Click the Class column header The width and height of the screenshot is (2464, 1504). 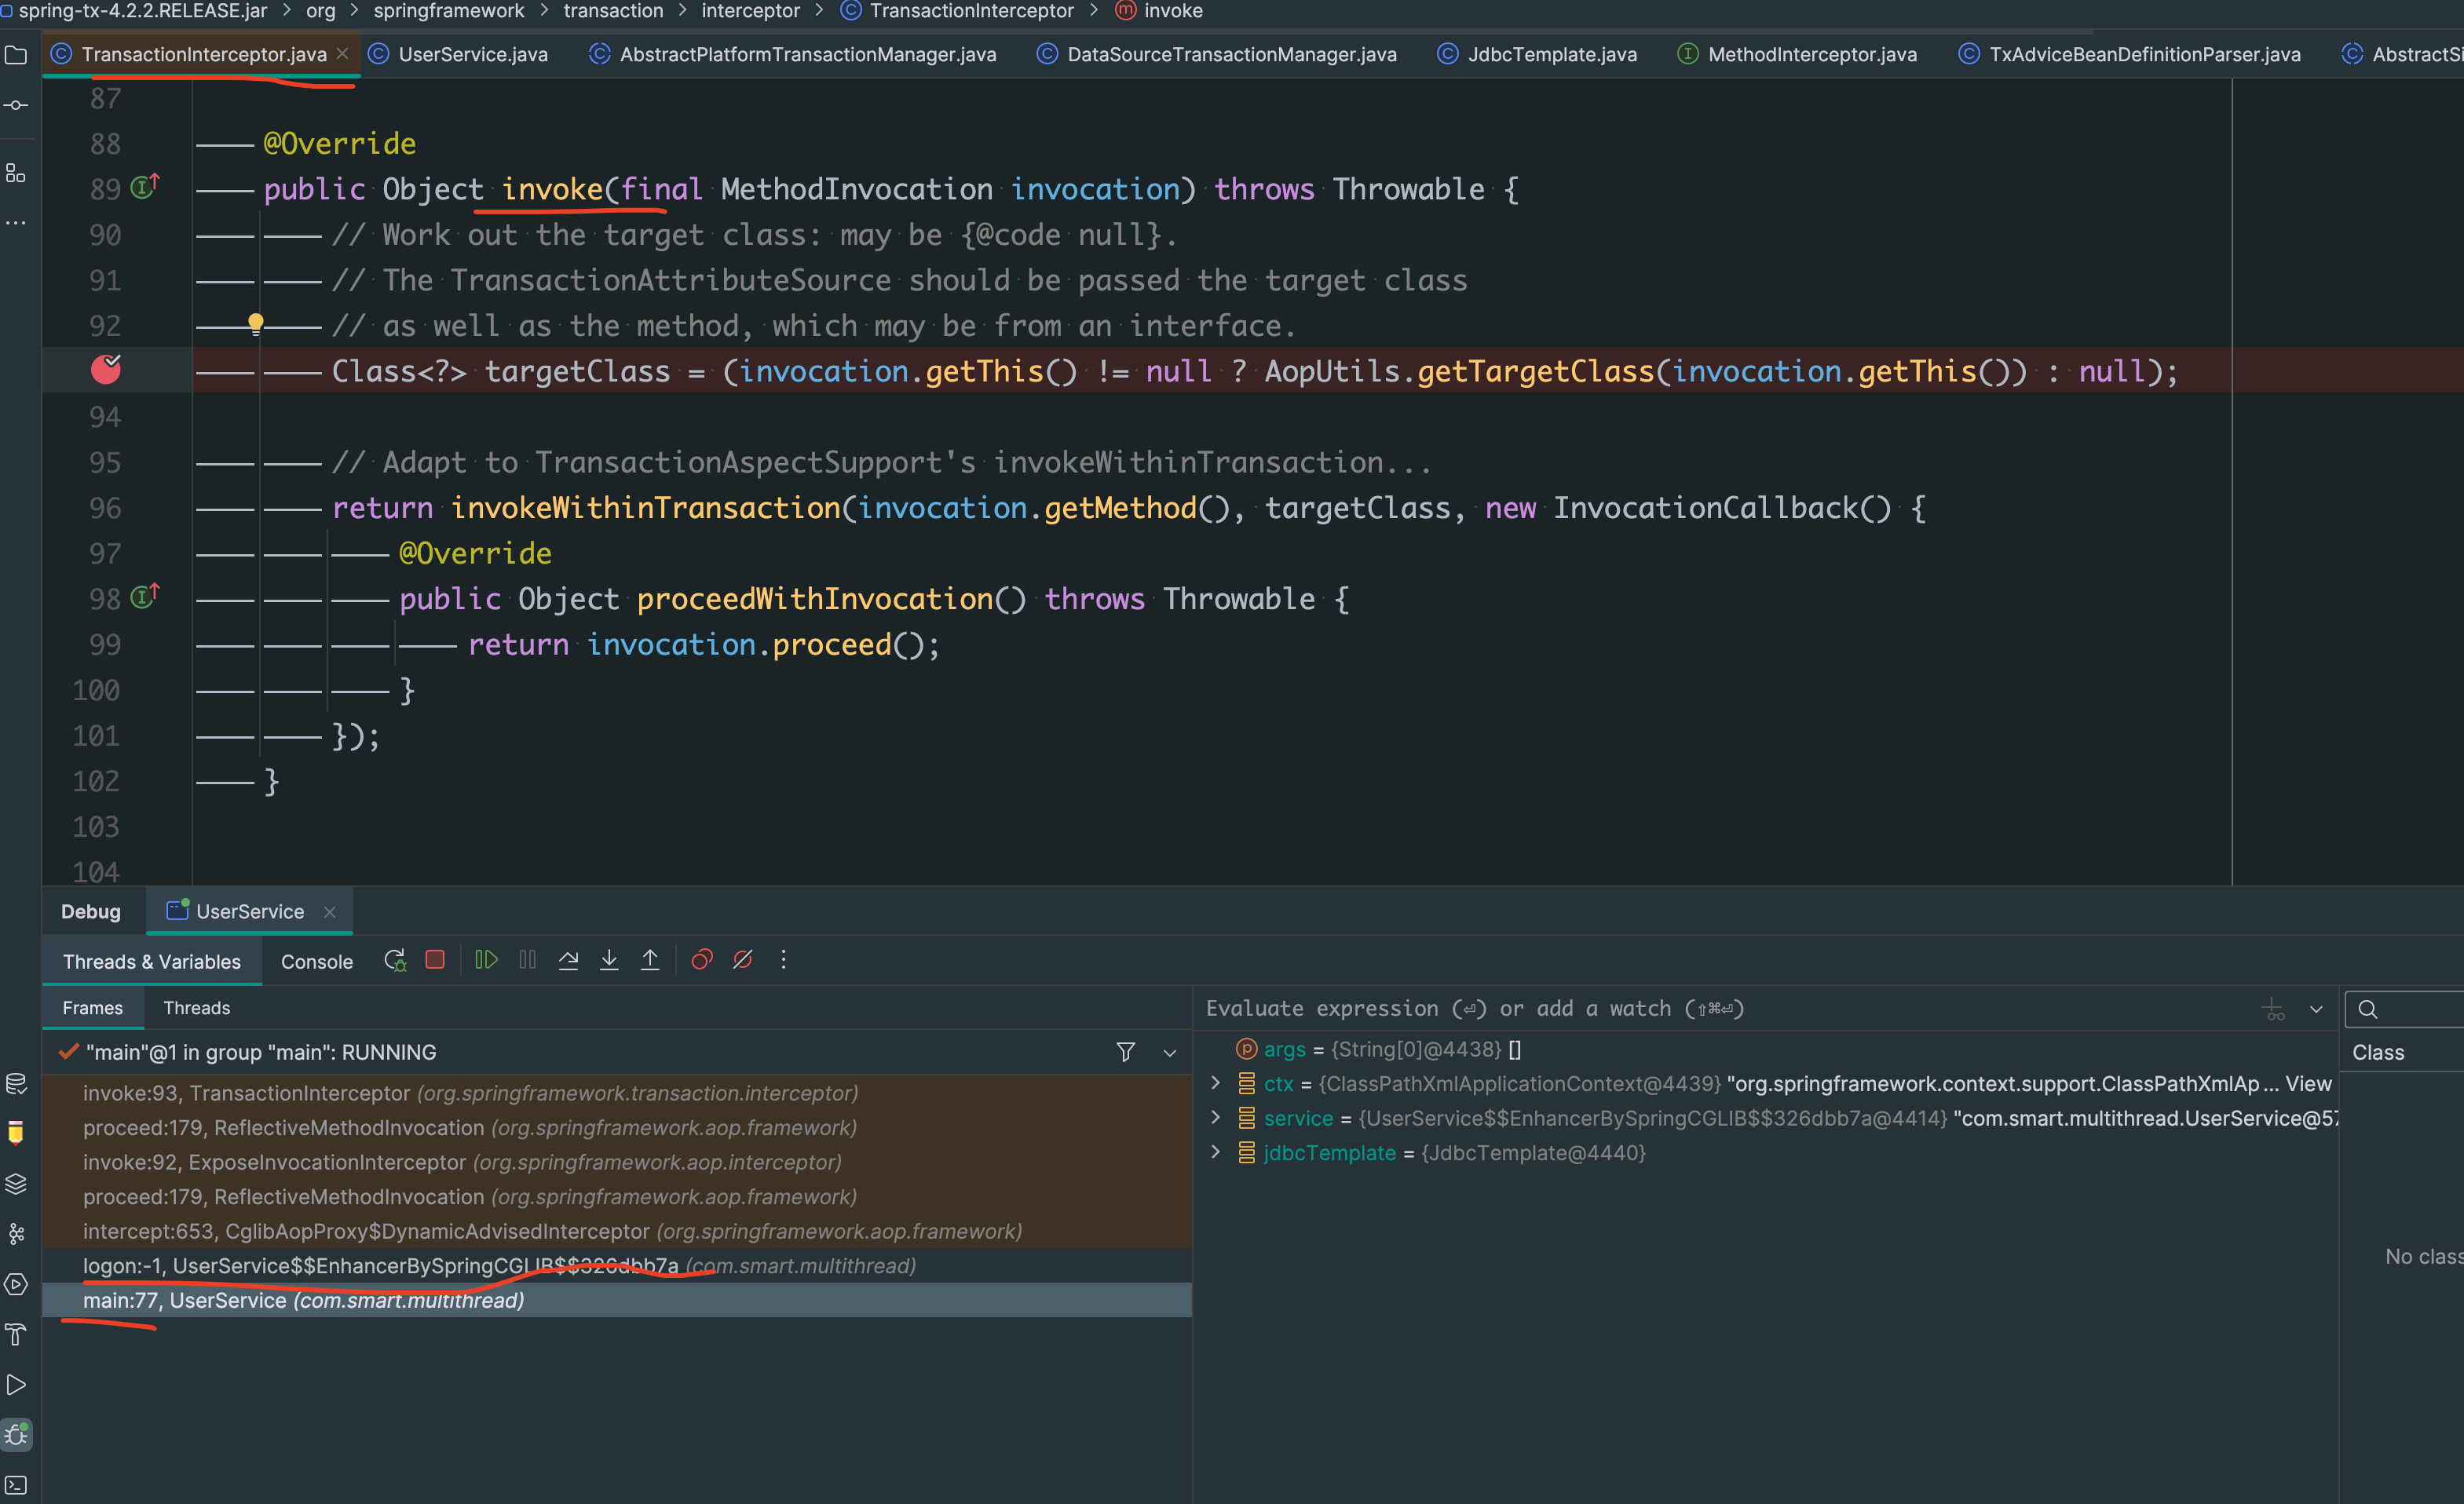click(x=2378, y=1052)
